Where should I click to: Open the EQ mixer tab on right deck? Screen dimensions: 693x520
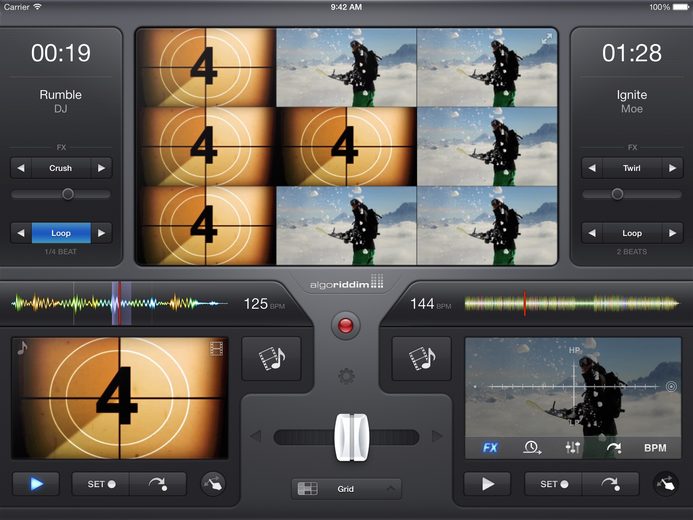tap(573, 448)
